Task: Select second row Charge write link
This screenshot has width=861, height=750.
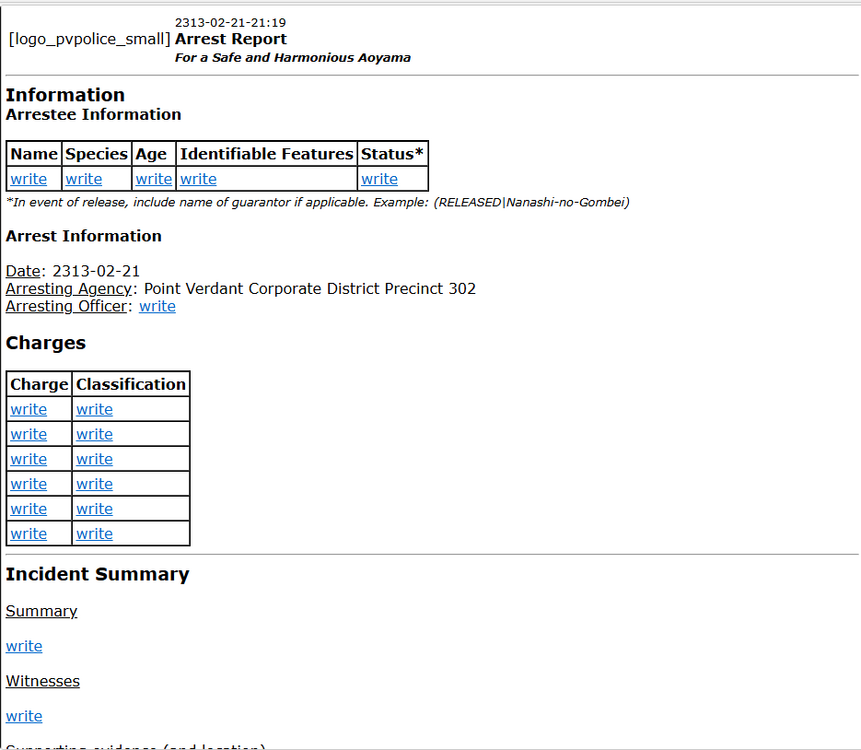Action: 28,434
